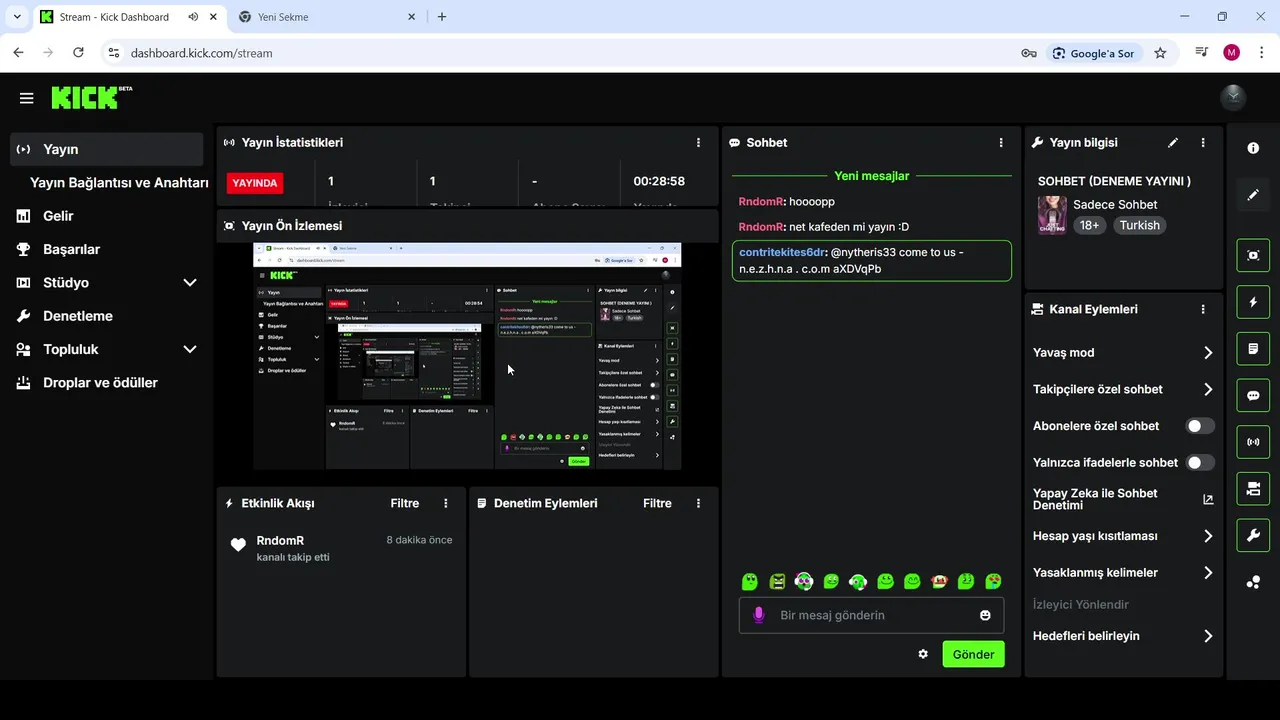
Task: Toggle the chat bubble widget icon
Action: pyautogui.click(x=1253, y=395)
